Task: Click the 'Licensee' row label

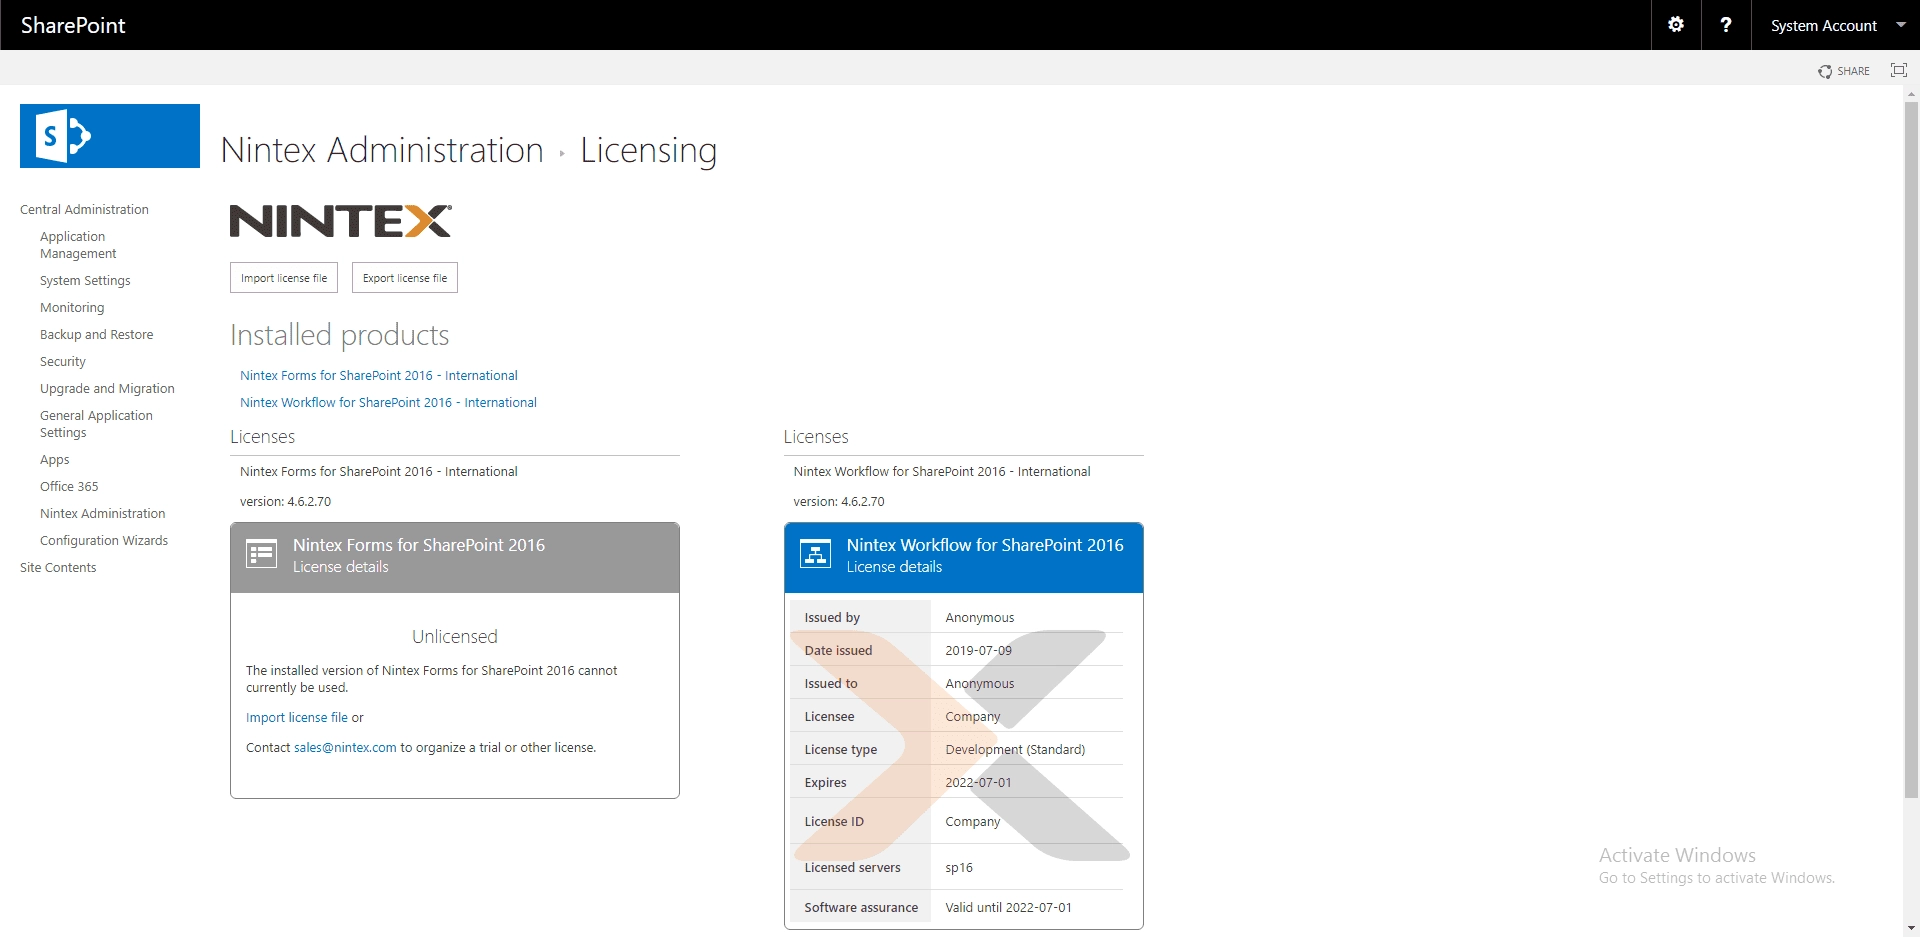Action: [x=829, y=716]
